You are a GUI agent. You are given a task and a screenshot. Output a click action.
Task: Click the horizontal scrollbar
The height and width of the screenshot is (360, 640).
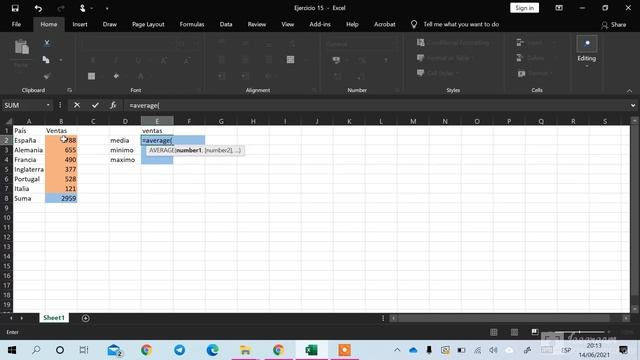(x=504, y=318)
